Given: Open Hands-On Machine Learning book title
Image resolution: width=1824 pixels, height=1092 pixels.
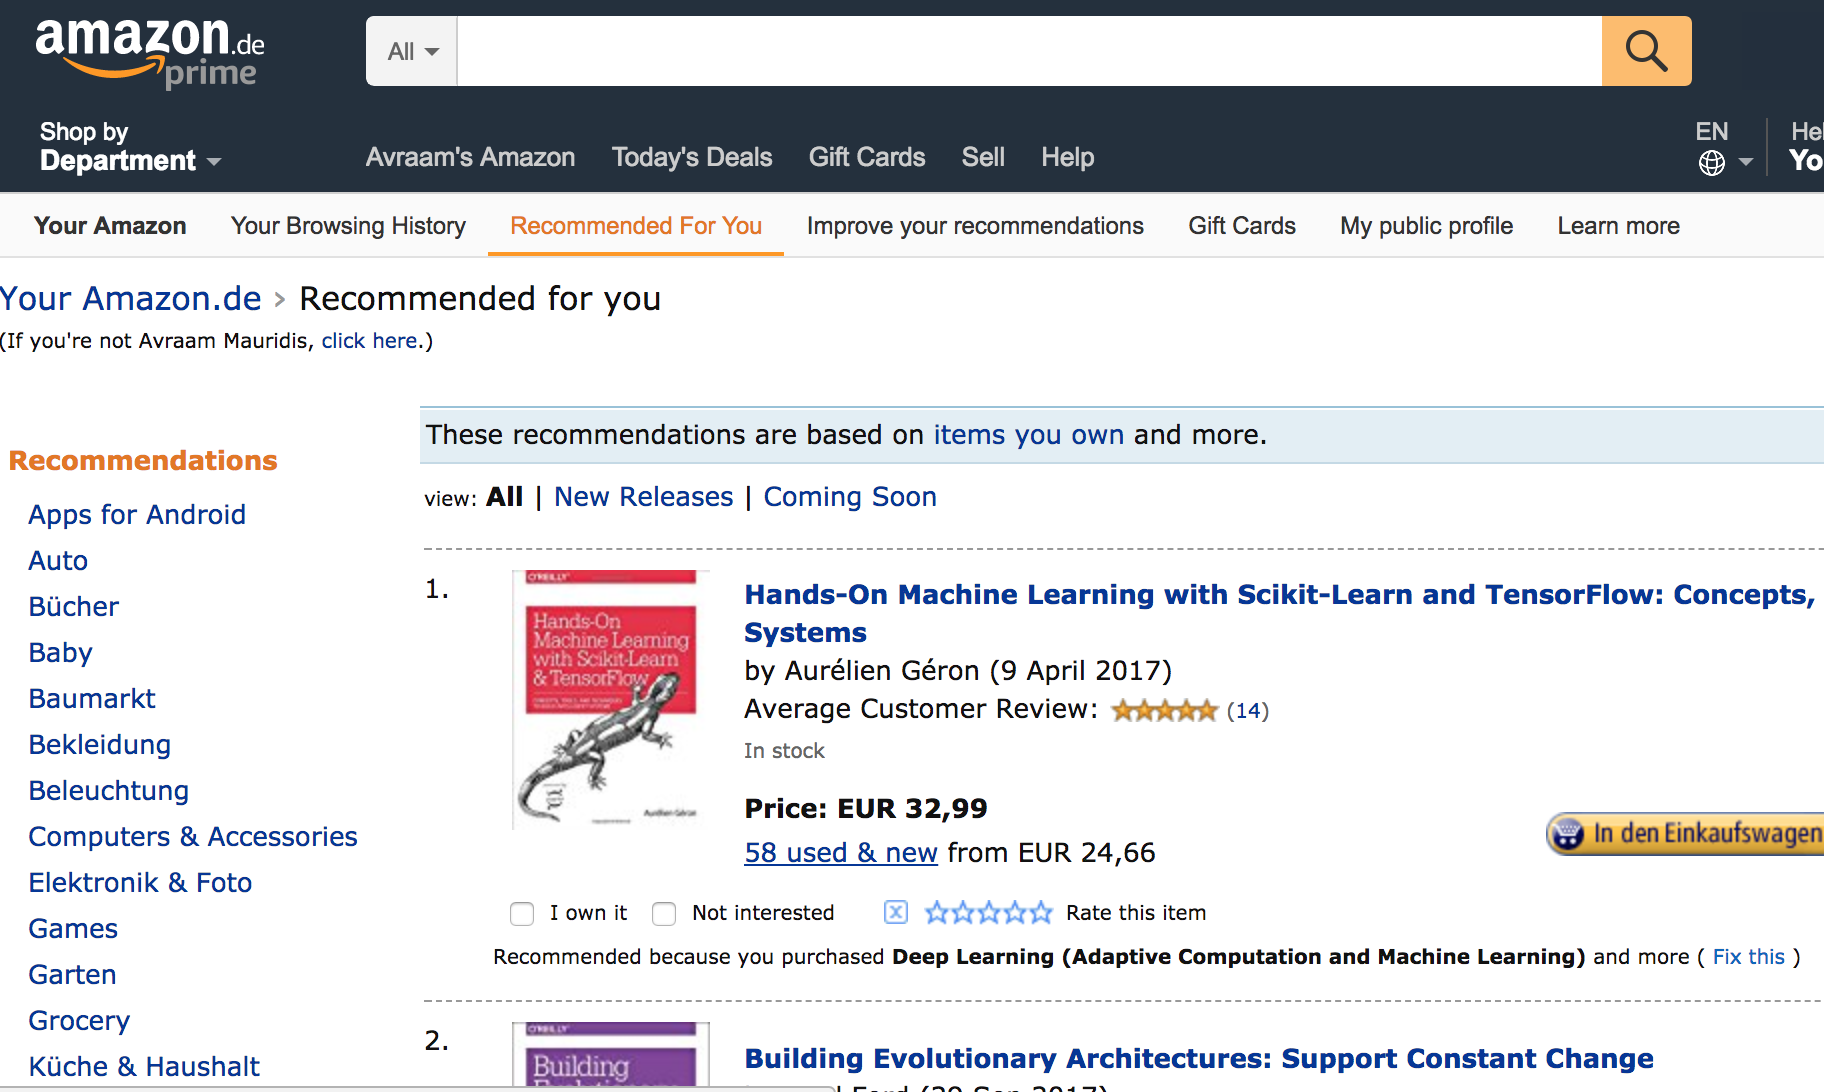Looking at the screenshot, I should [1279, 613].
